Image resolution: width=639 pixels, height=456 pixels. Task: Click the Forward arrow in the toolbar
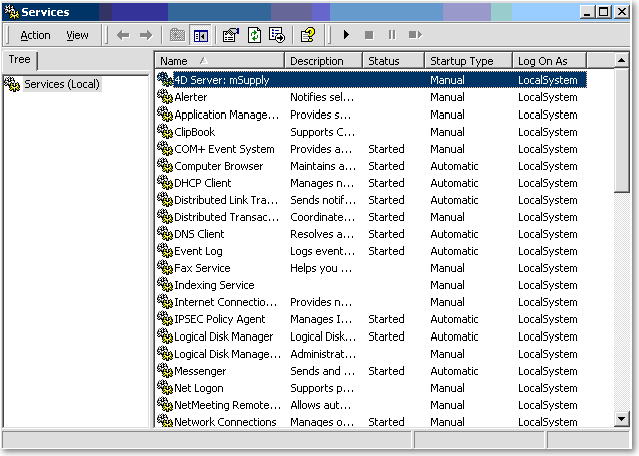tap(146, 35)
